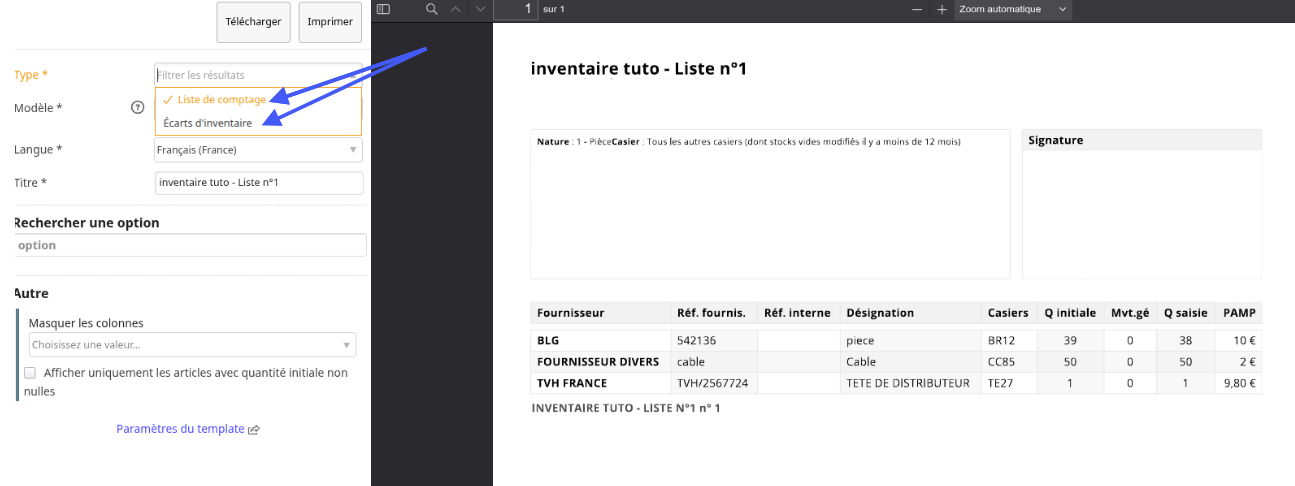Click the BLG supplier cell
The image size is (1295, 486).
[601, 340]
